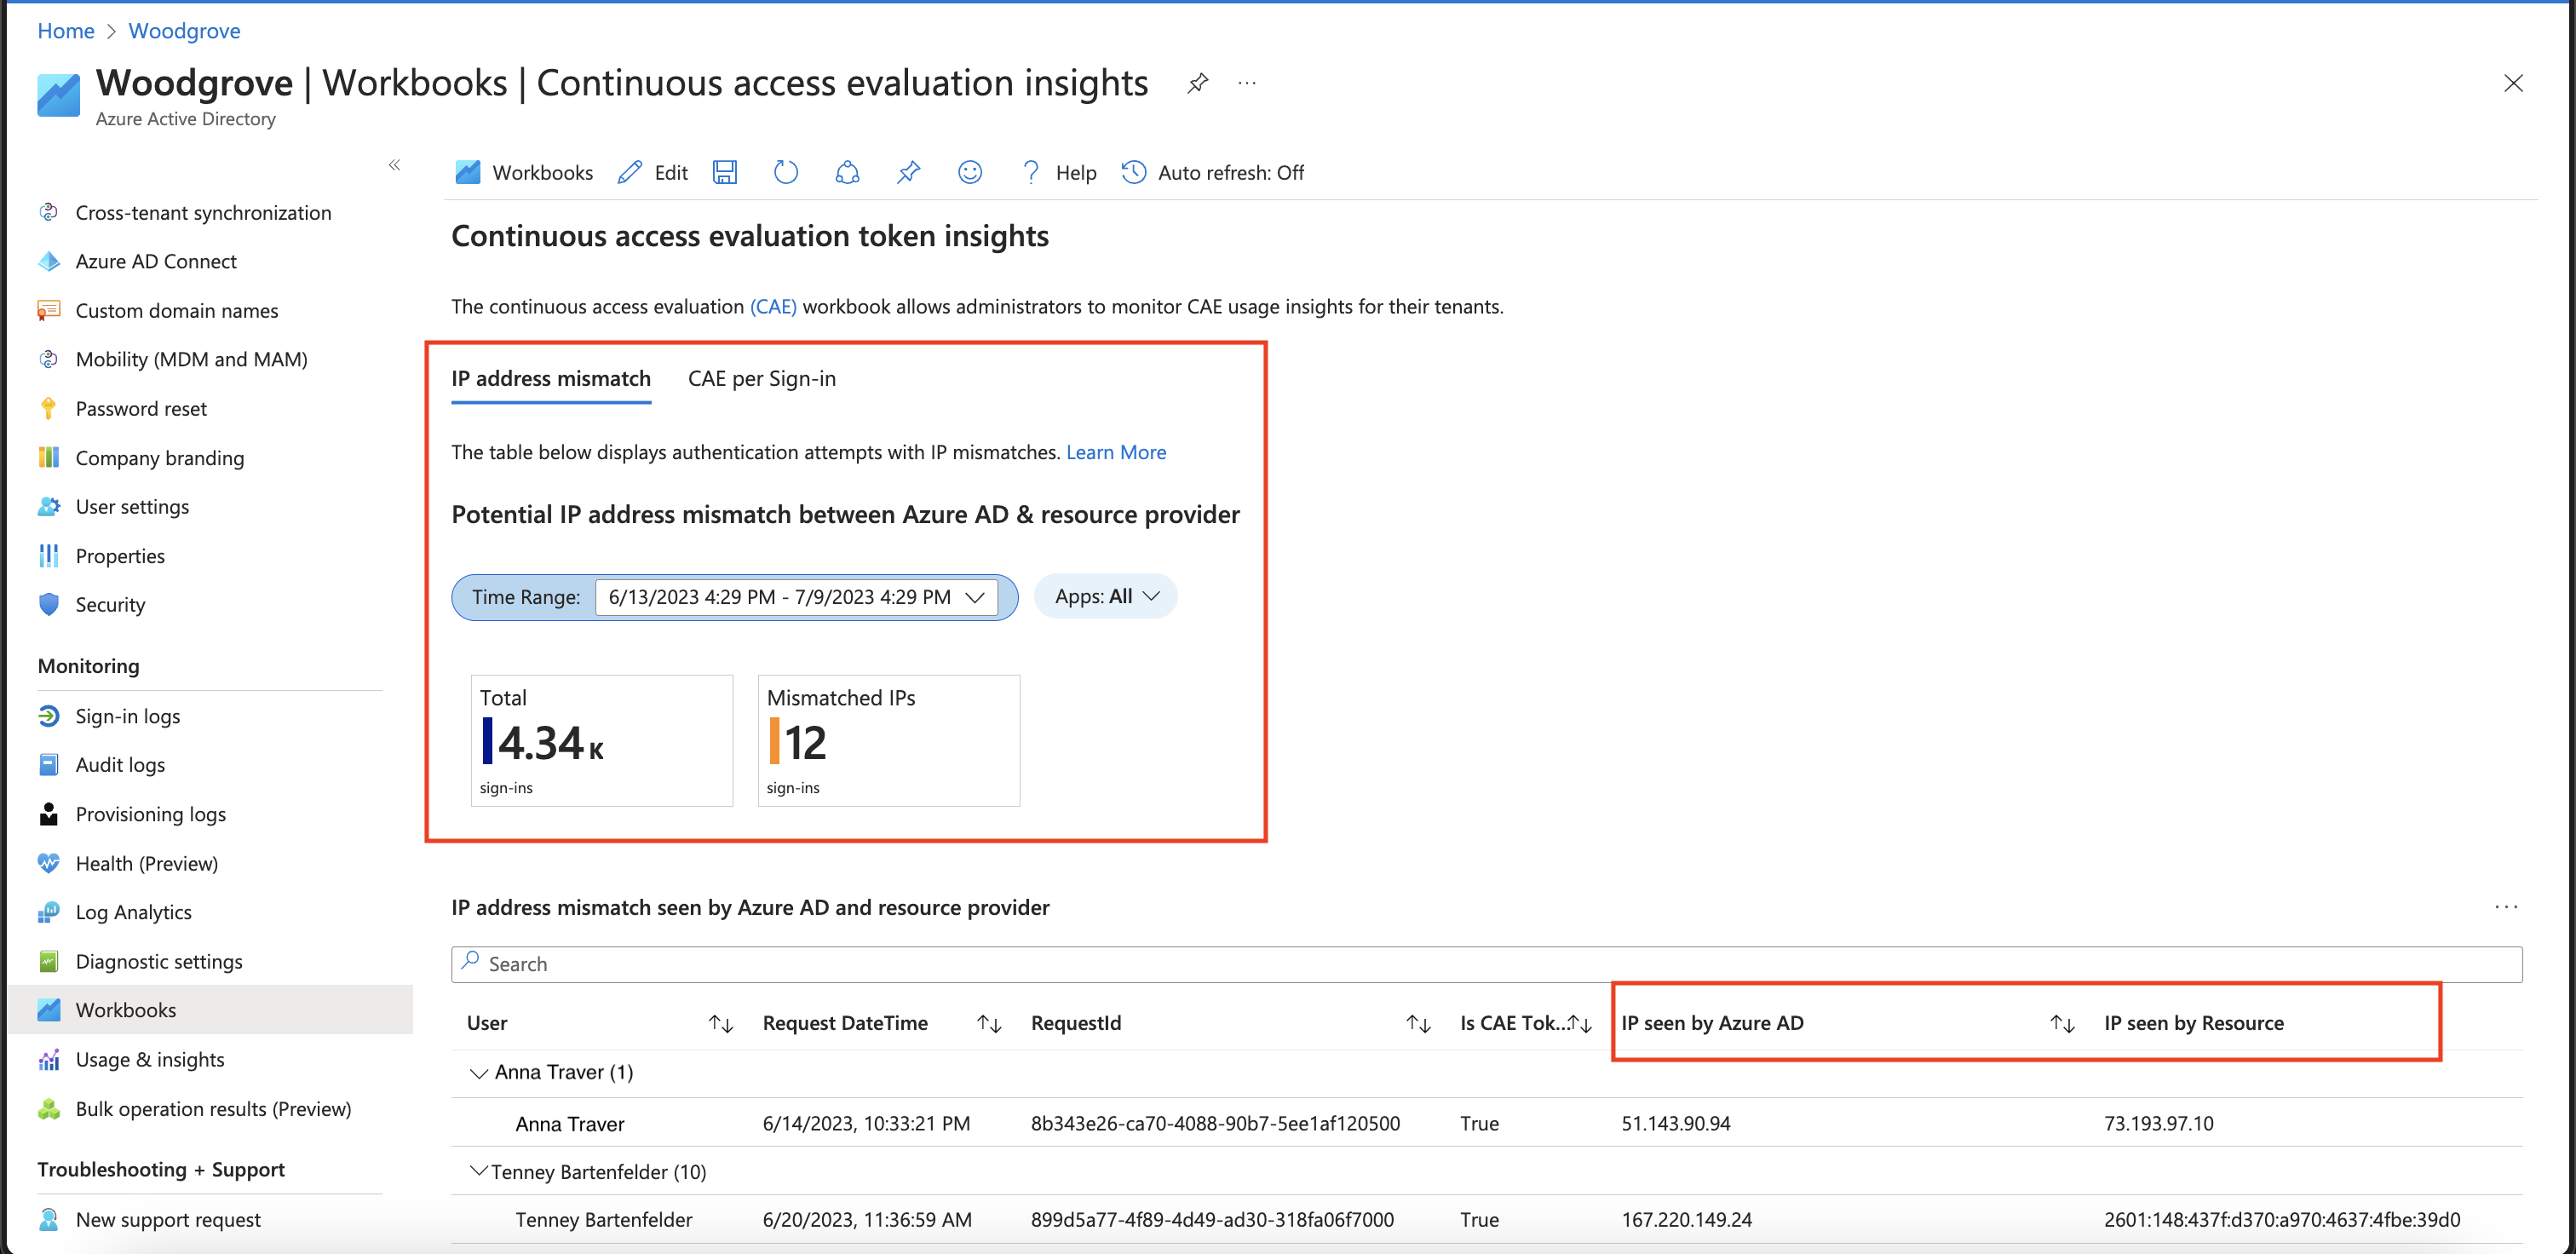
Task: Click the Save icon in the workbook toolbar
Action: click(725, 172)
